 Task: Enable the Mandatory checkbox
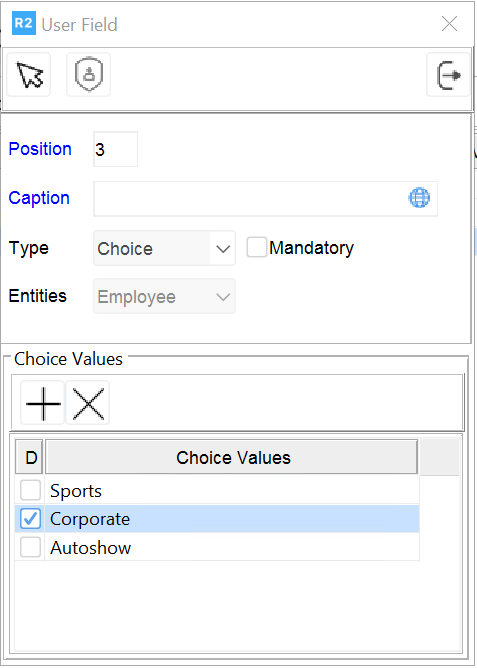[x=257, y=248]
